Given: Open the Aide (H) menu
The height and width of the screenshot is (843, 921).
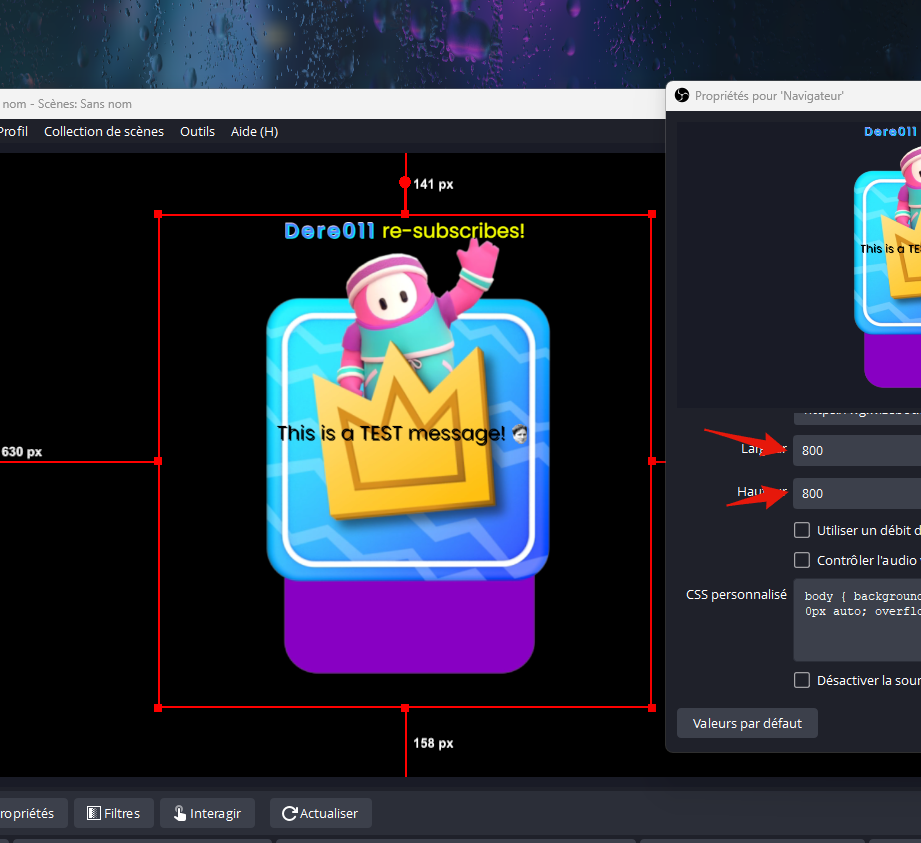Looking at the screenshot, I should [254, 132].
